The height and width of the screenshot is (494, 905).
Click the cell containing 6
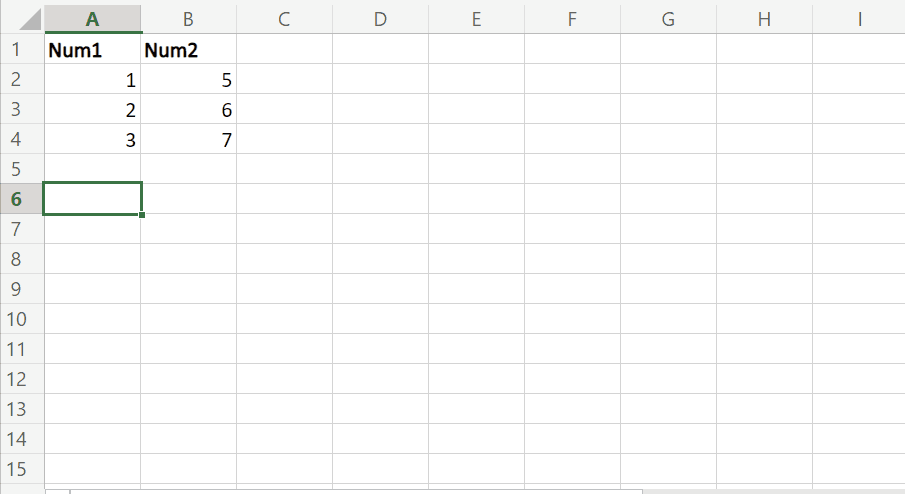[x=189, y=110]
